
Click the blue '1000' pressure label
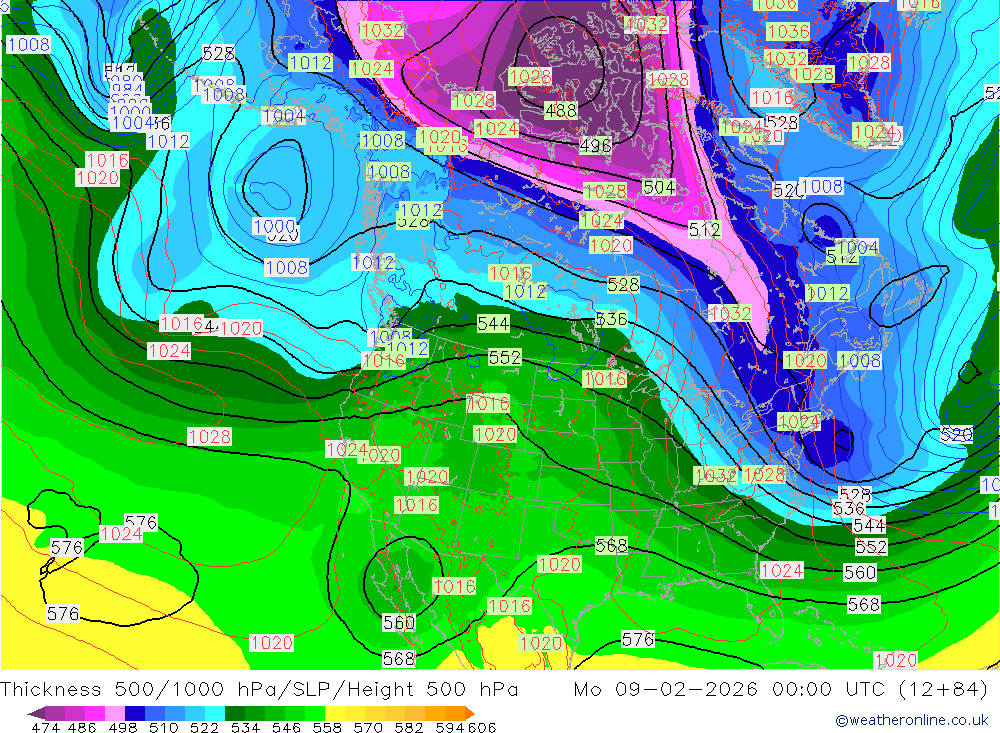[x=274, y=226]
